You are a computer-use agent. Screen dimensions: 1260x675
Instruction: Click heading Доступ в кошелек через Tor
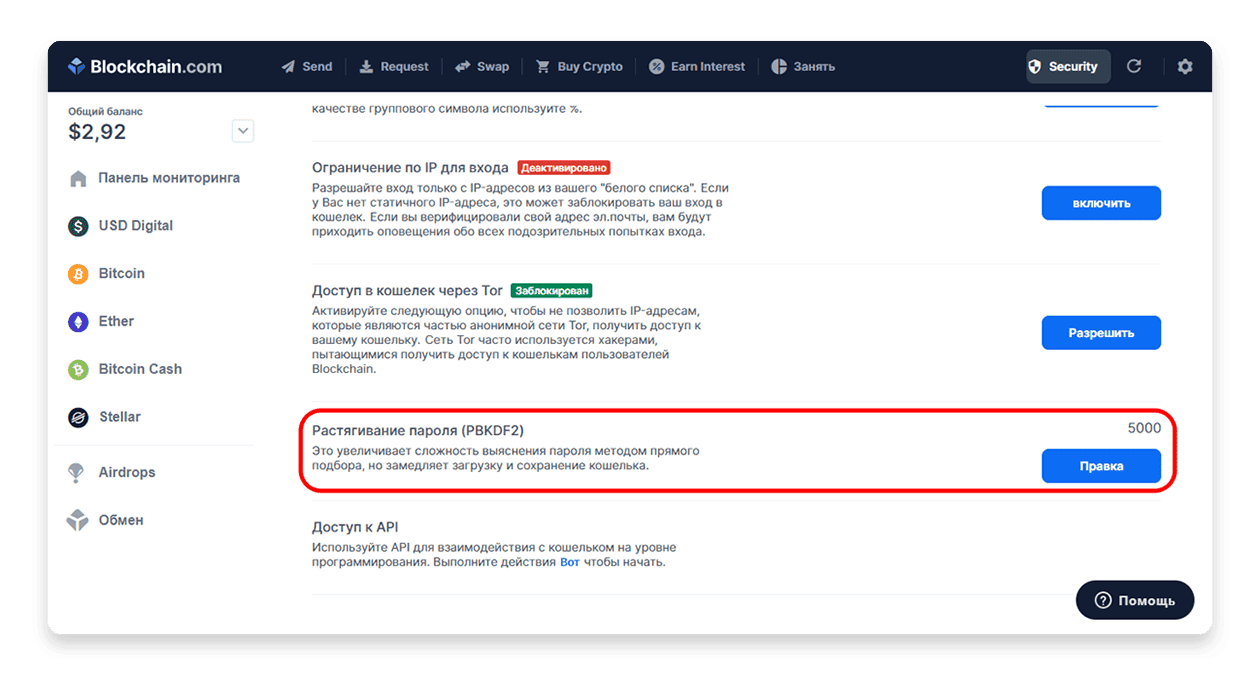point(407,291)
